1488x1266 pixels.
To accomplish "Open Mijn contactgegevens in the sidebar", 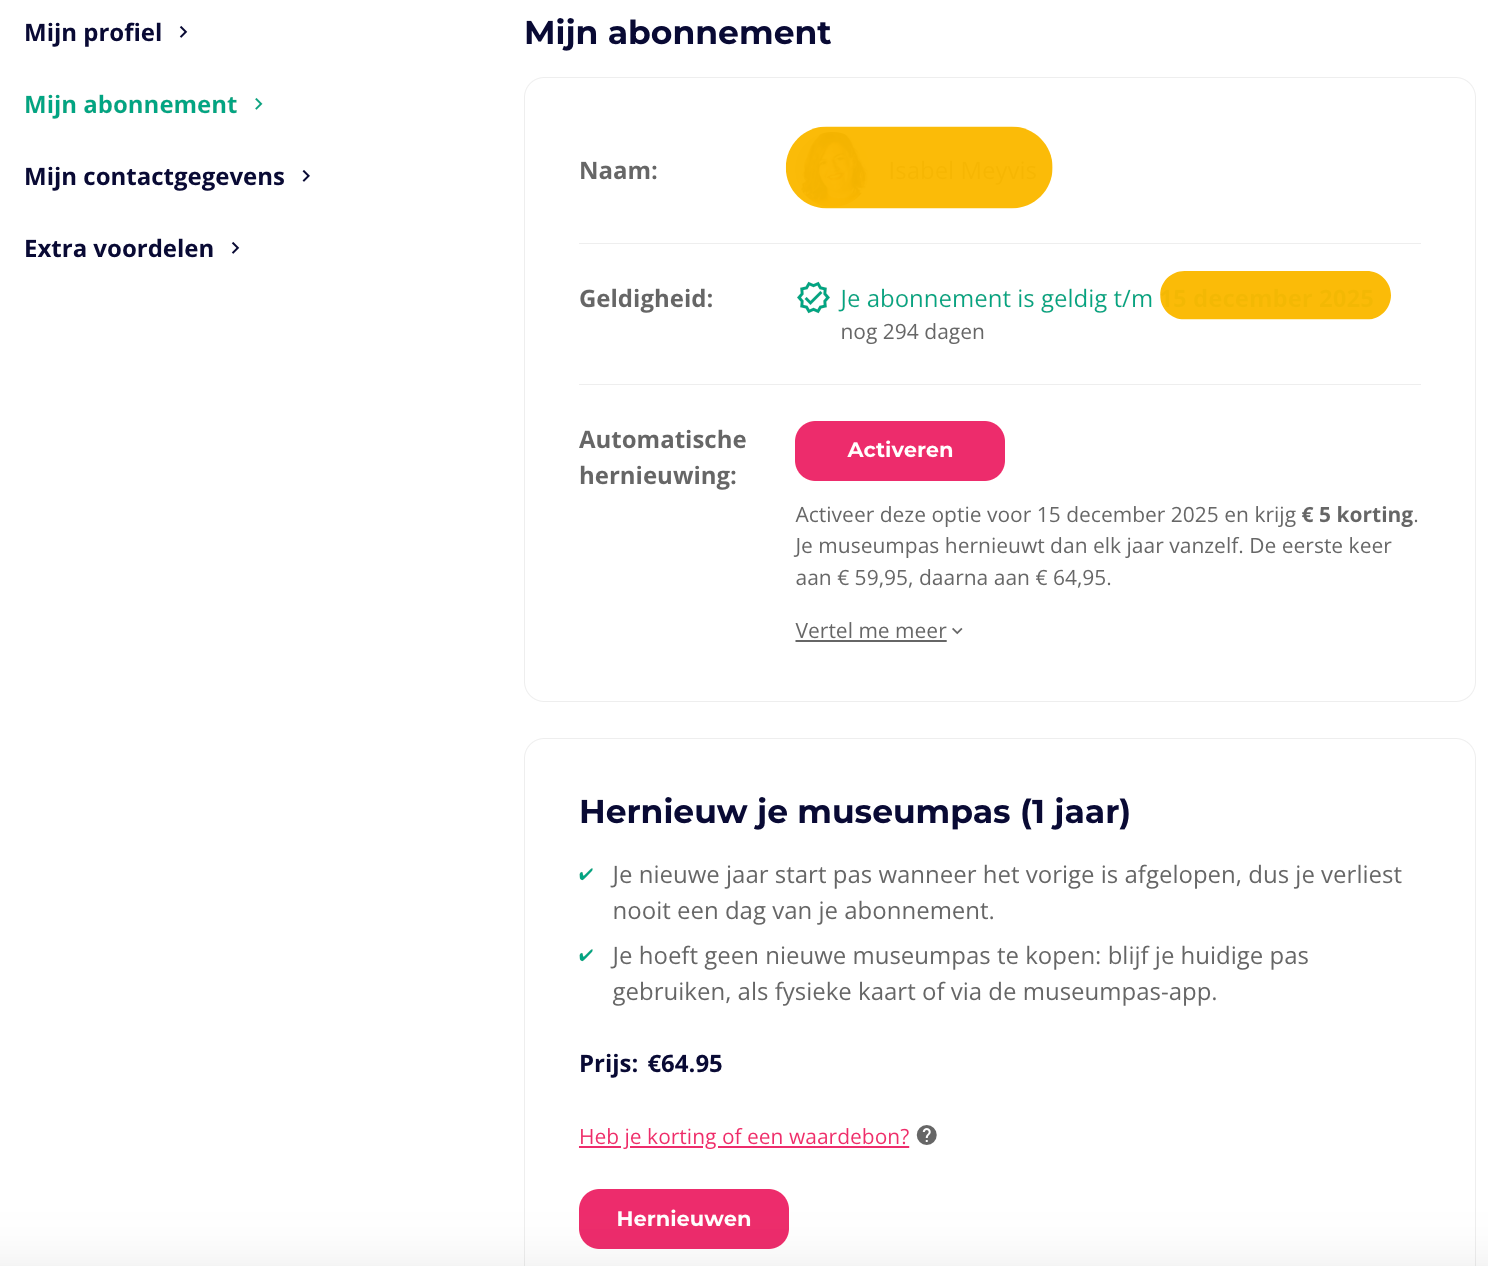I will point(154,177).
